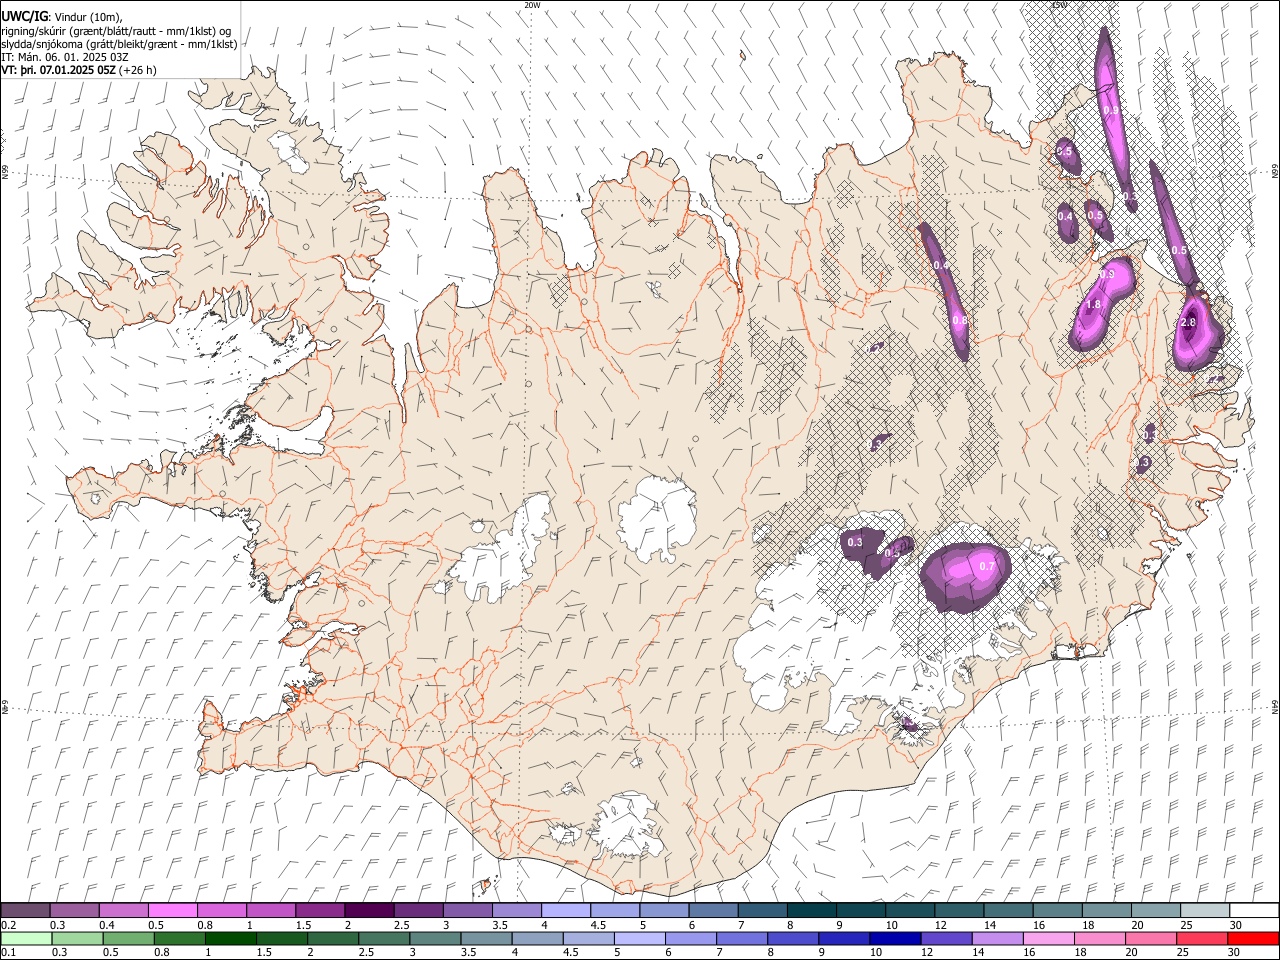Pick the grey-green 3 swatch in the lower legend
Screen dimensions: 1280x960
tap(434, 939)
